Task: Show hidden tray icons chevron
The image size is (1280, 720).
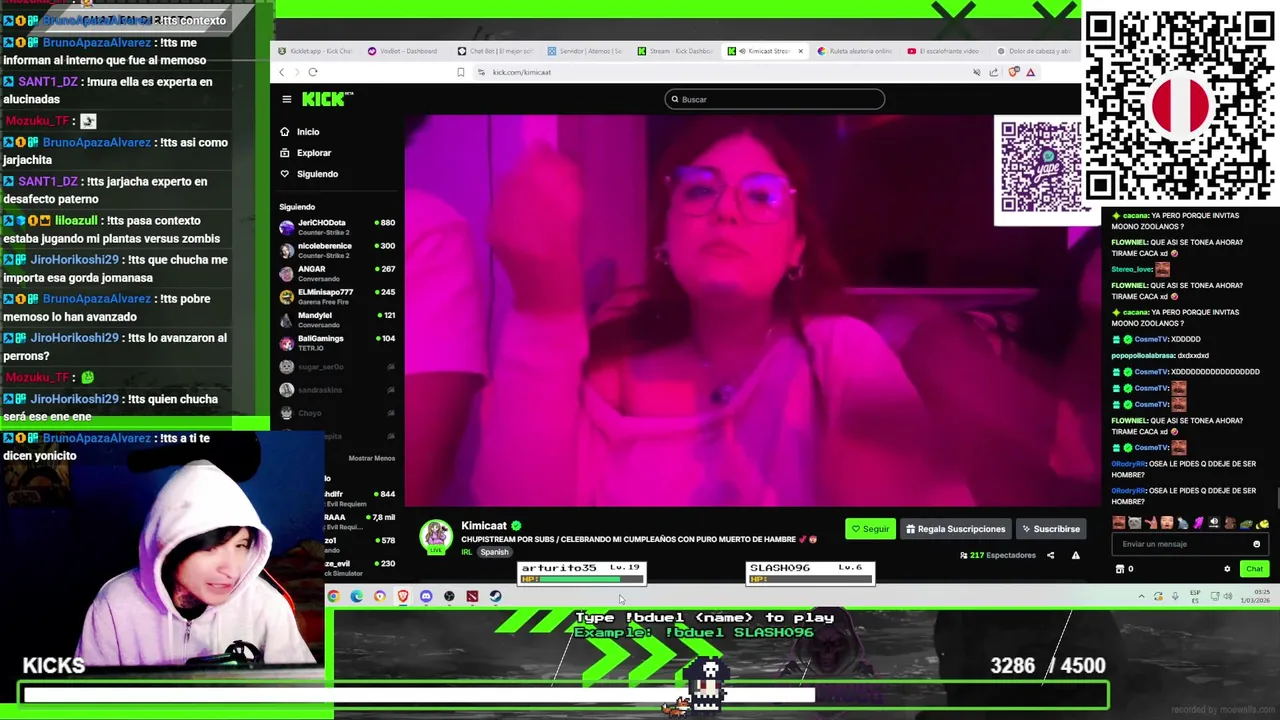Action: tap(1141, 597)
